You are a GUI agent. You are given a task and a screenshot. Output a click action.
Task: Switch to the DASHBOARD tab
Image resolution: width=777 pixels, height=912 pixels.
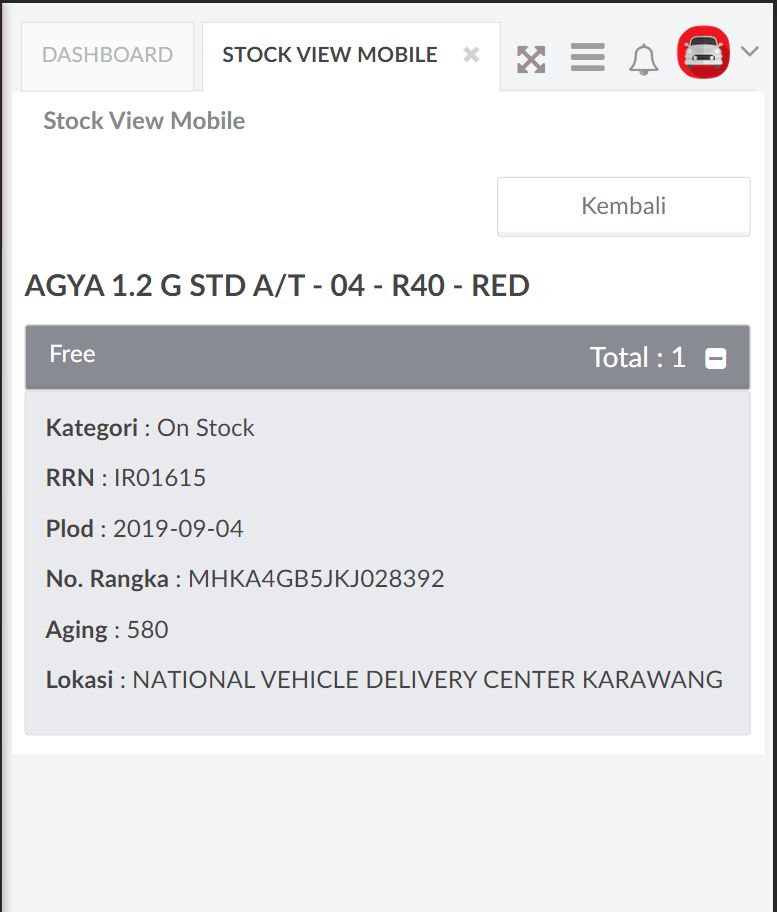[x=107, y=55]
